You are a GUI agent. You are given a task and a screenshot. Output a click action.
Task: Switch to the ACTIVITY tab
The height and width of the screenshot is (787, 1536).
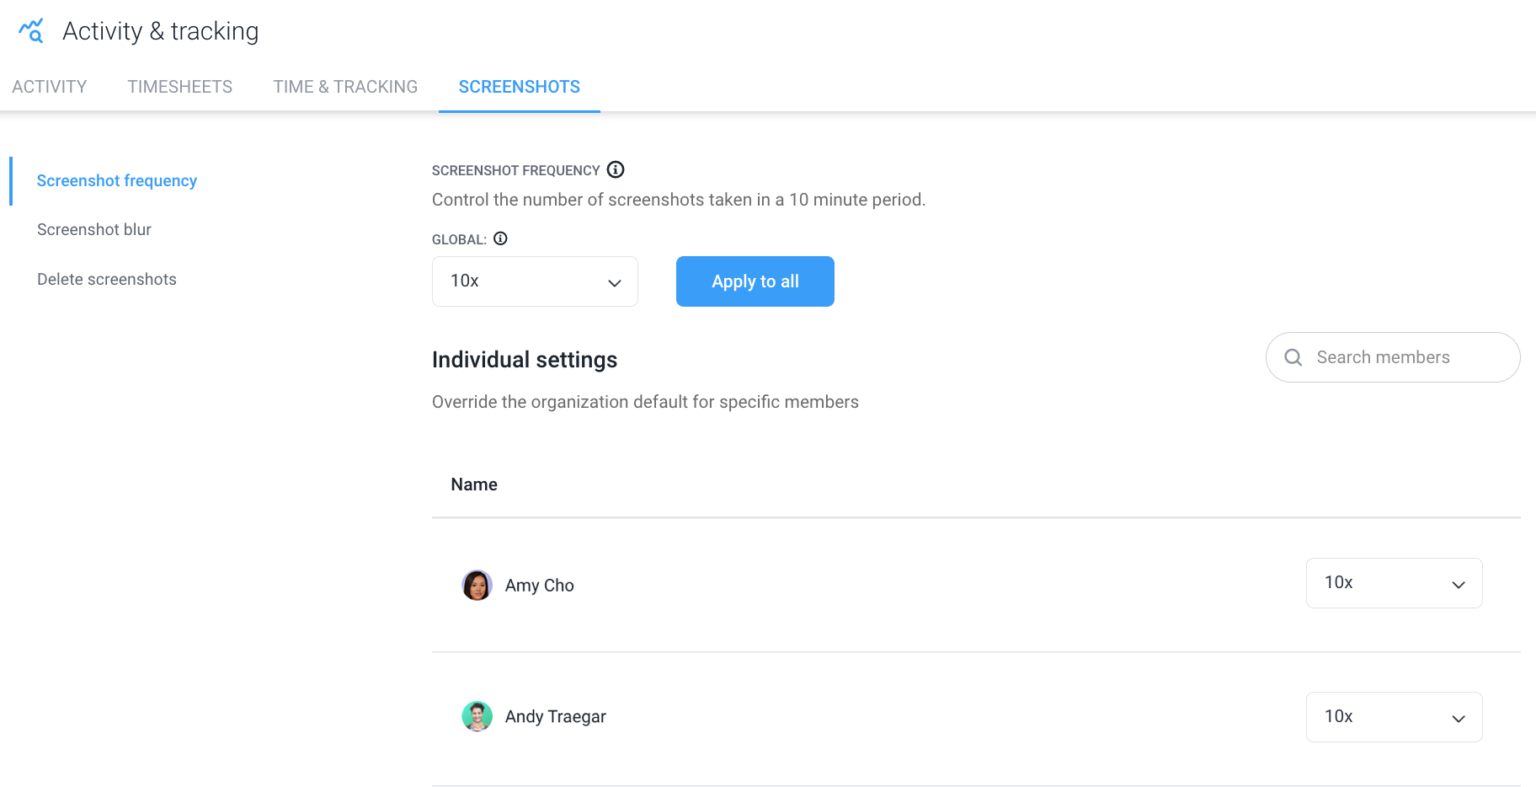[x=49, y=86]
